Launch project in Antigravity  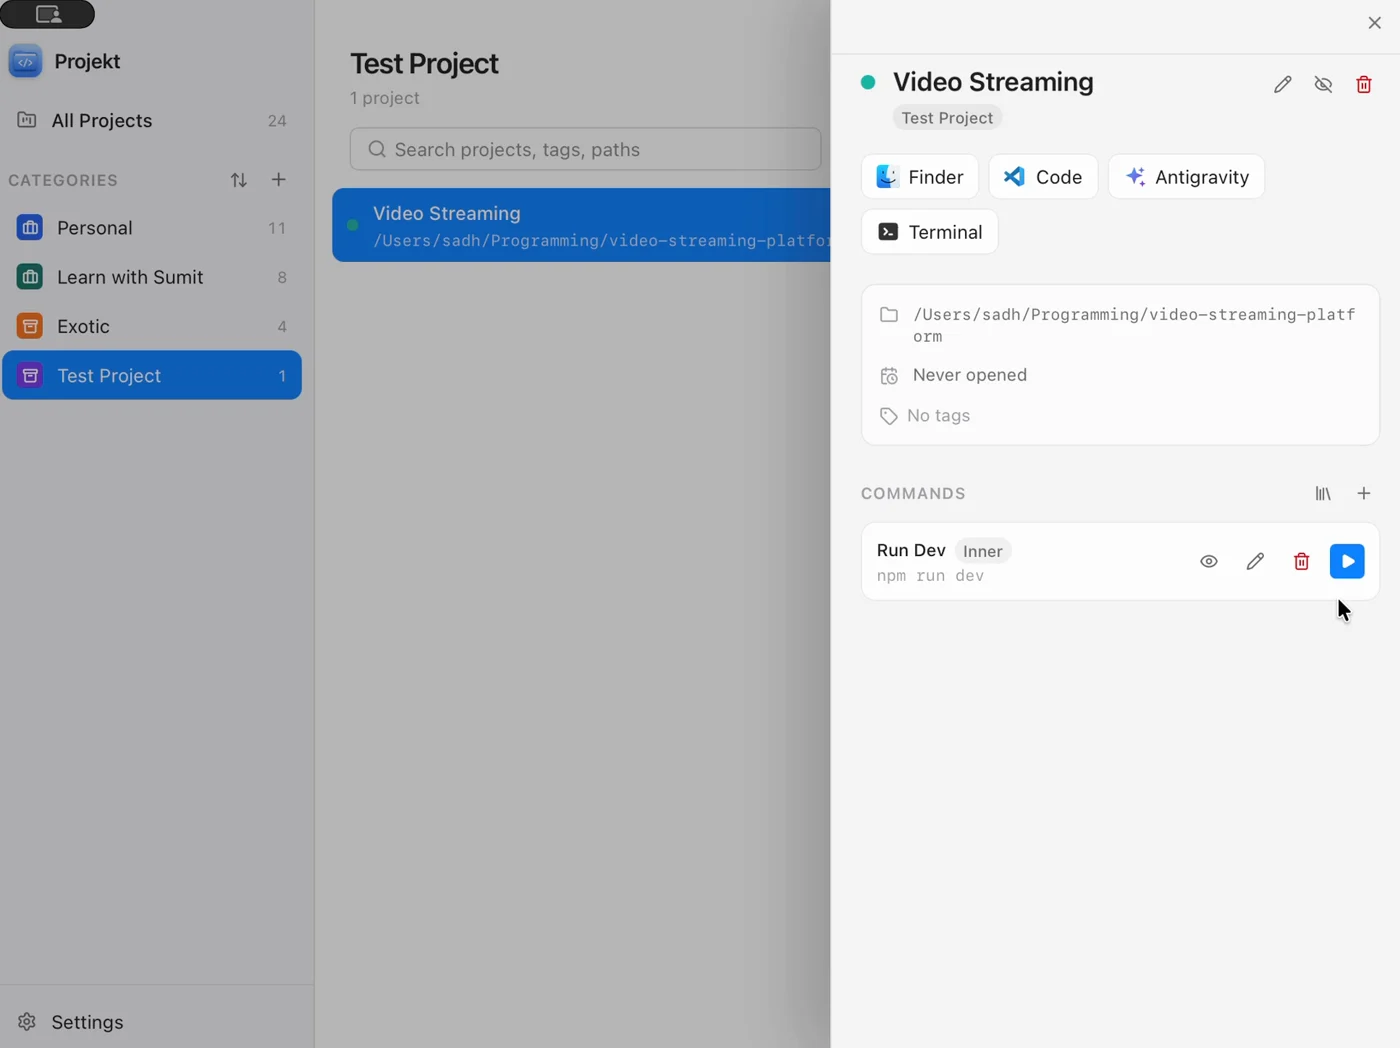tap(1186, 177)
